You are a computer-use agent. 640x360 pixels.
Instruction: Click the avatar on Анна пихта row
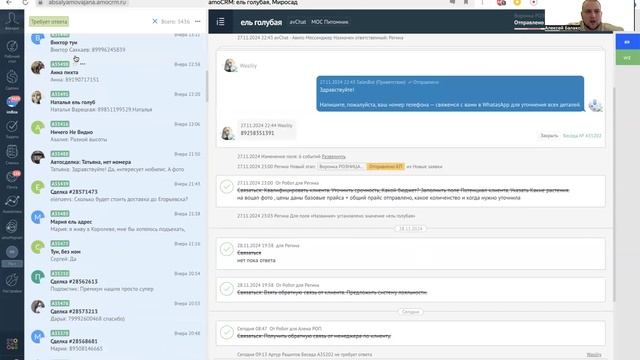(38, 67)
